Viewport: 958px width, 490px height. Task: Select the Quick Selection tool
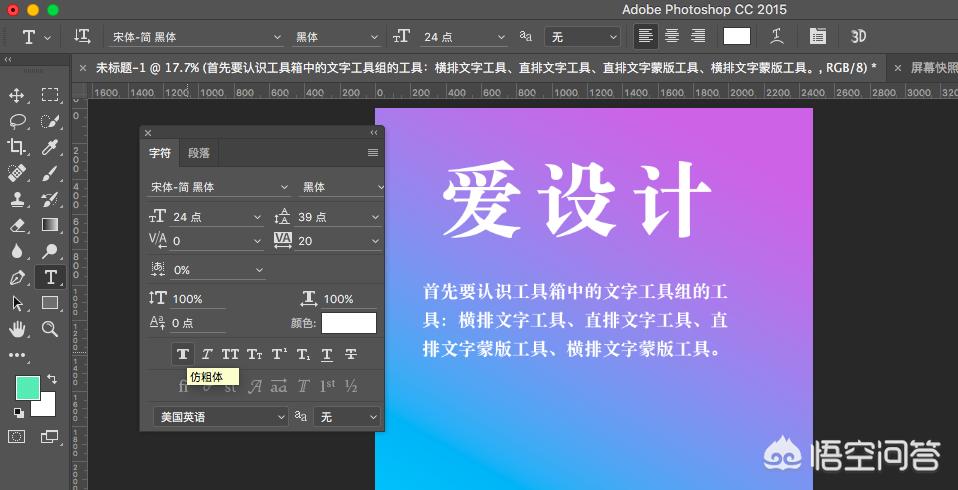click(x=49, y=121)
